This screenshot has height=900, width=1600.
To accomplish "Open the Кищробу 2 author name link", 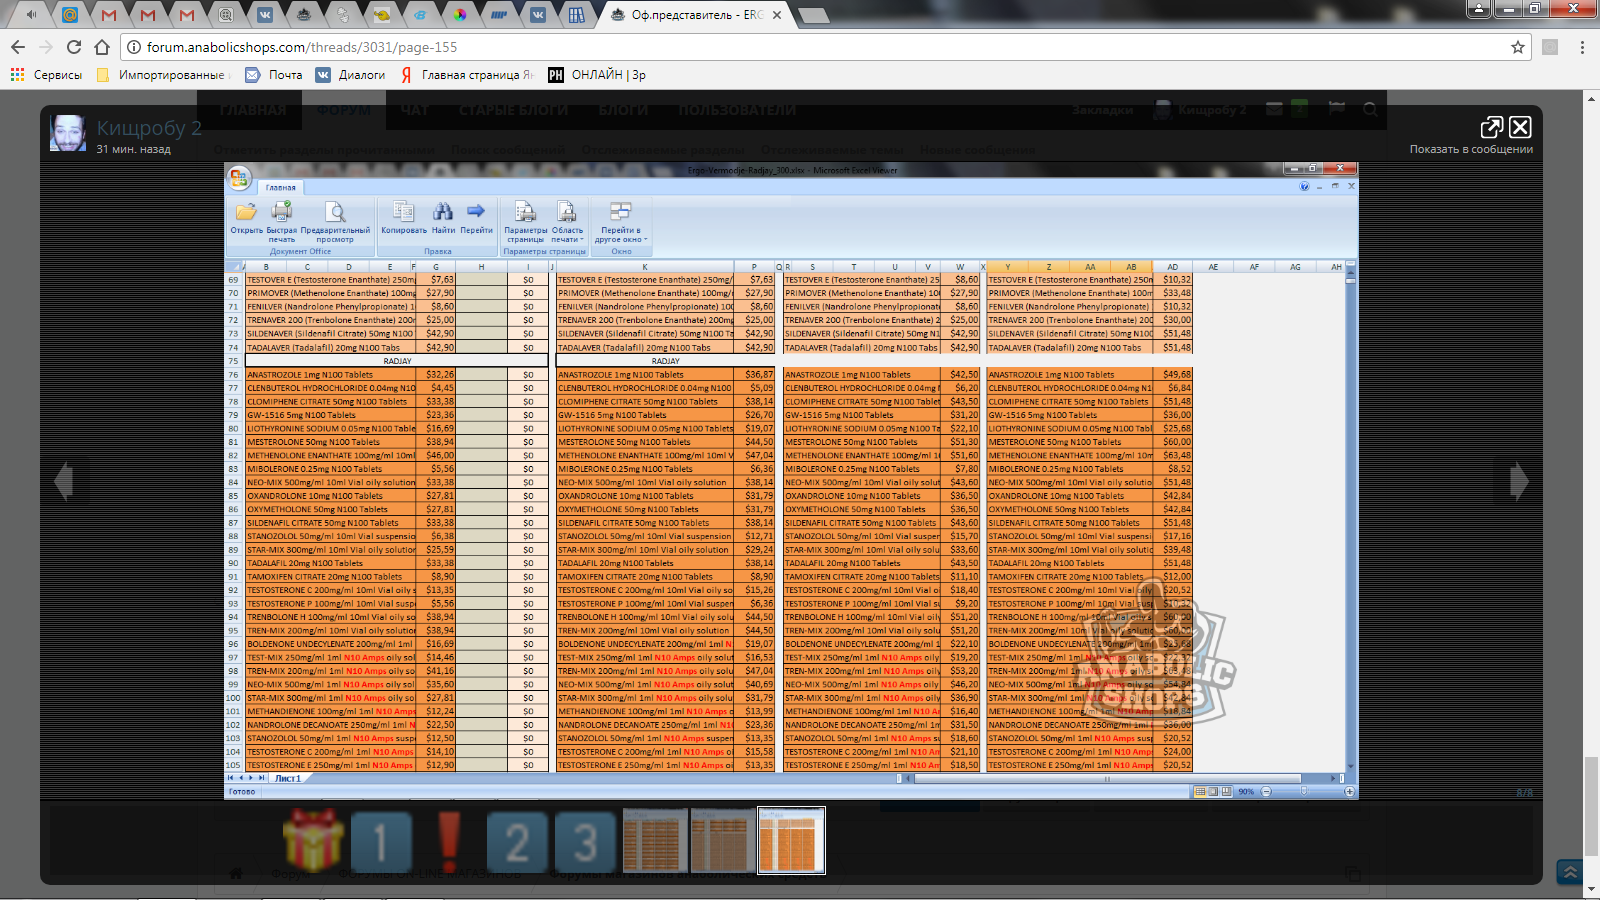I will pyautogui.click(x=149, y=127).
